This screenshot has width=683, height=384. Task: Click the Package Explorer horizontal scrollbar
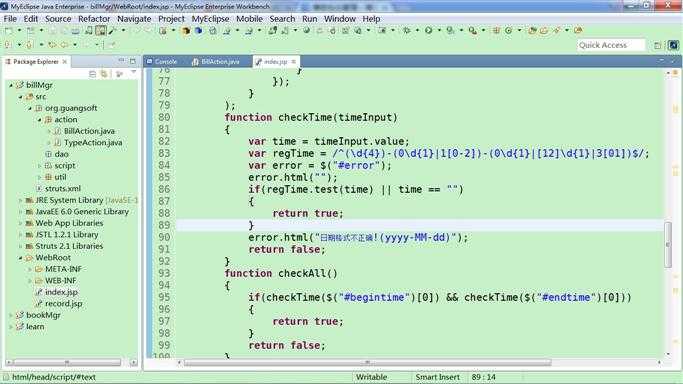[67, 362]
